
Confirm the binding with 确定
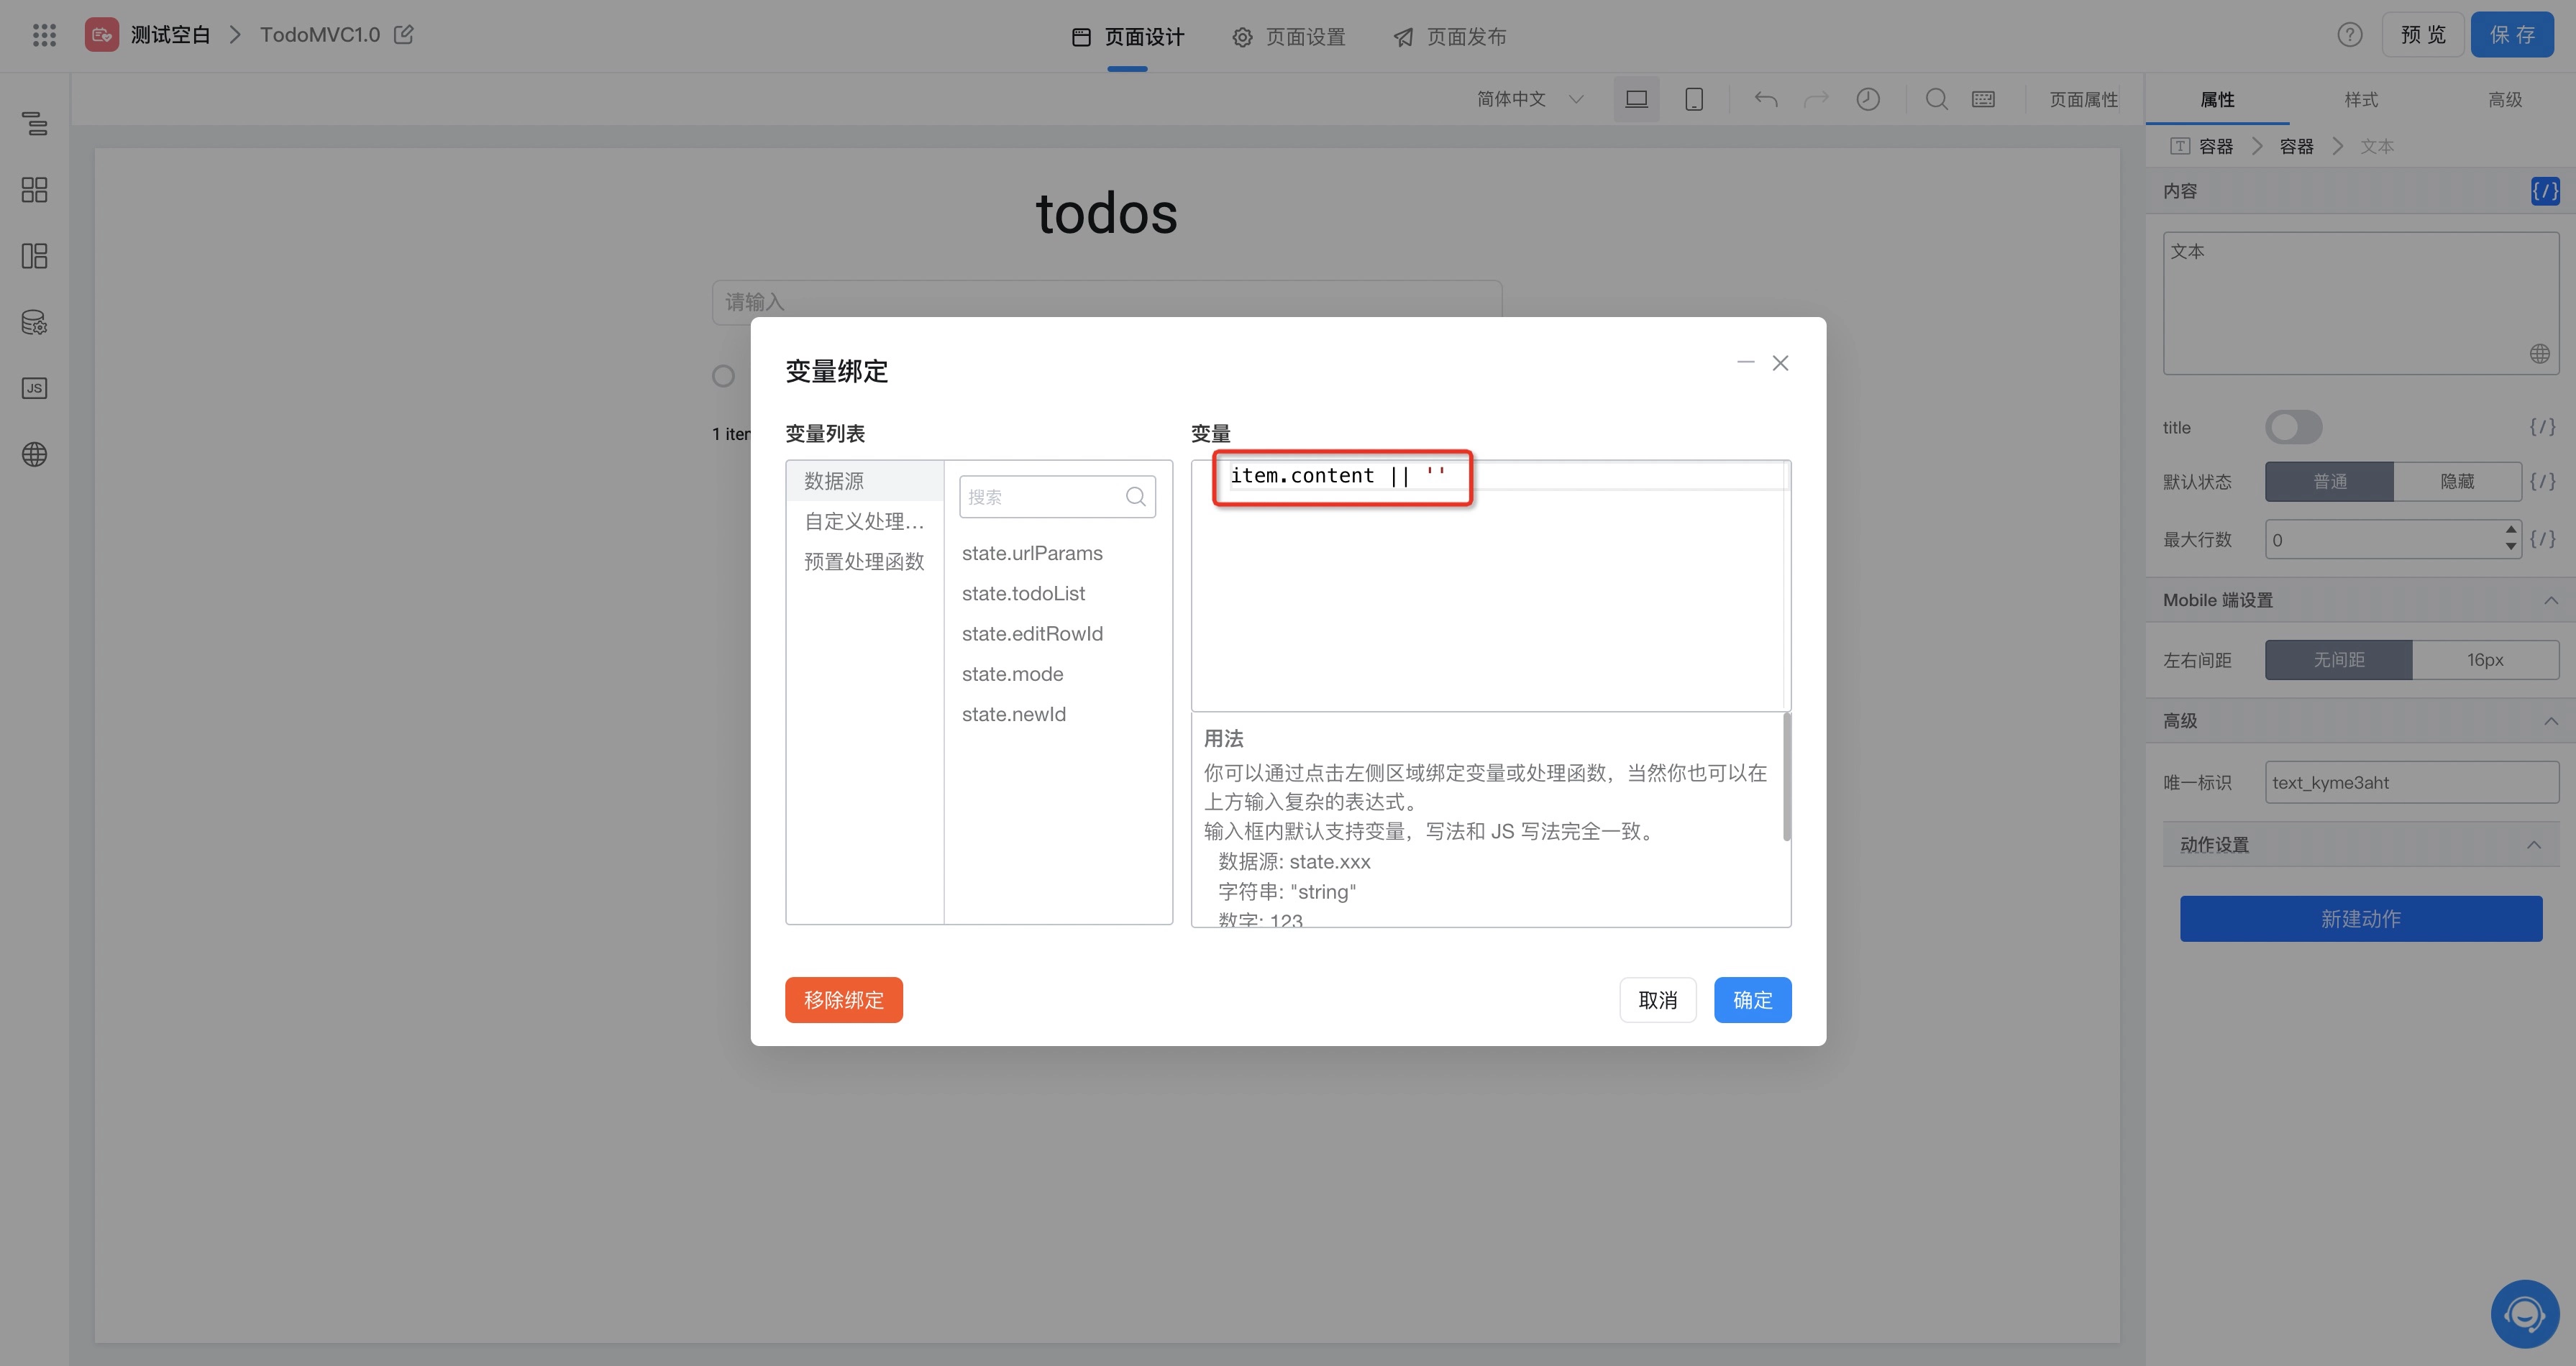1752,1000
